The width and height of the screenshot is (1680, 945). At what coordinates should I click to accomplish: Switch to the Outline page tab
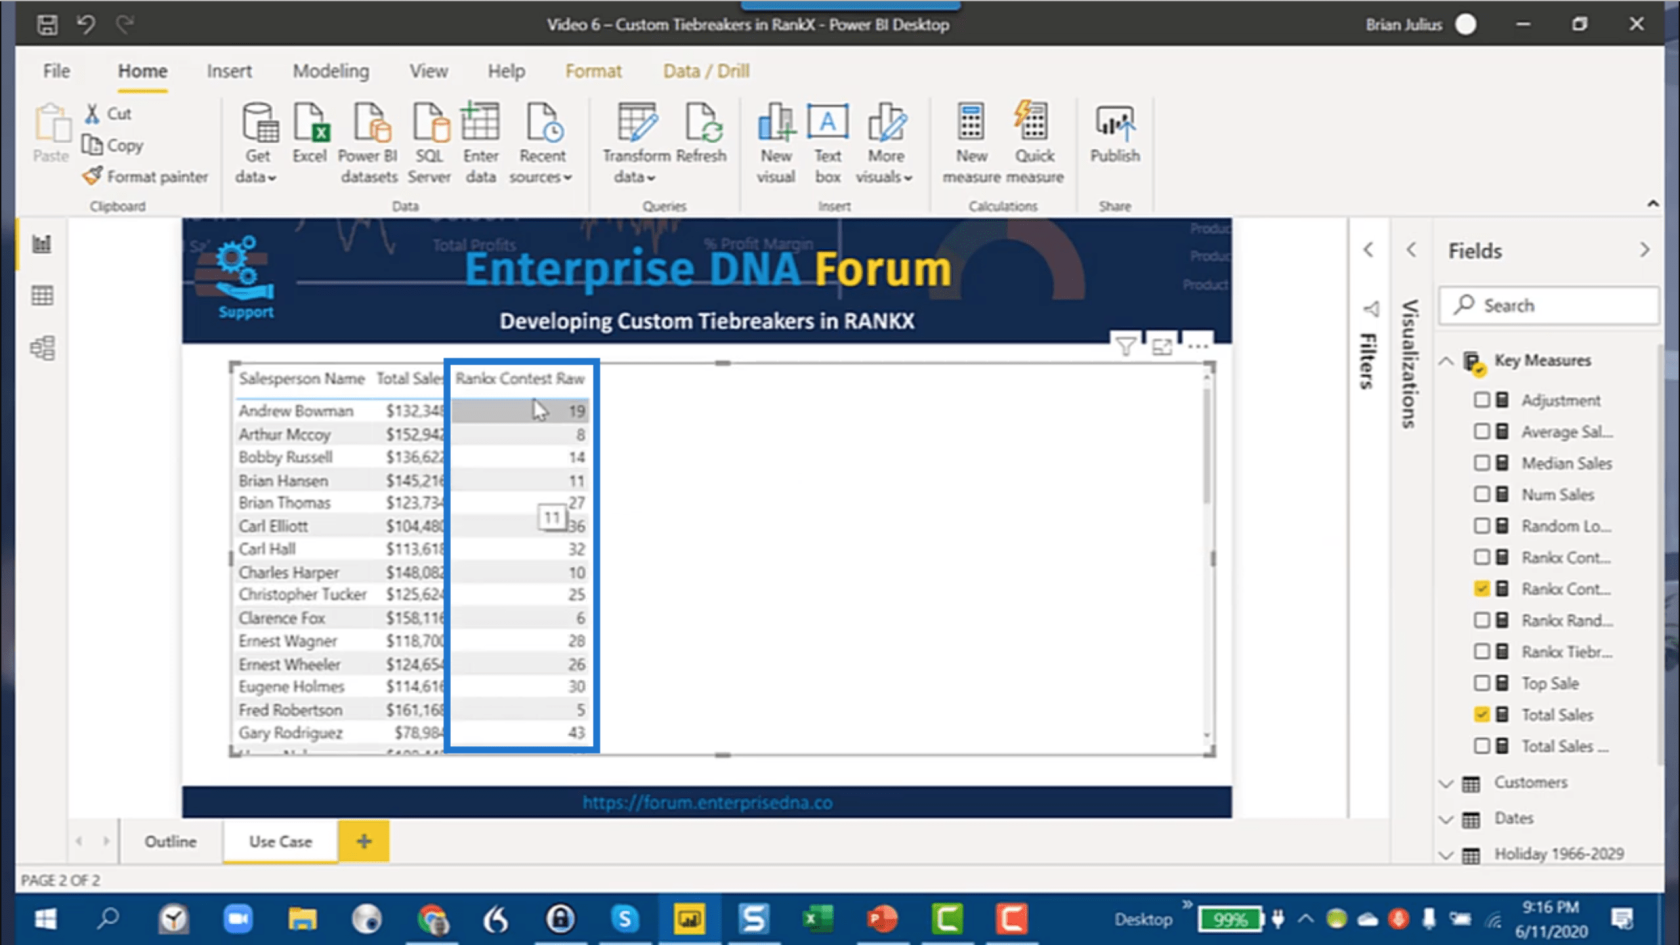[170, 842]
